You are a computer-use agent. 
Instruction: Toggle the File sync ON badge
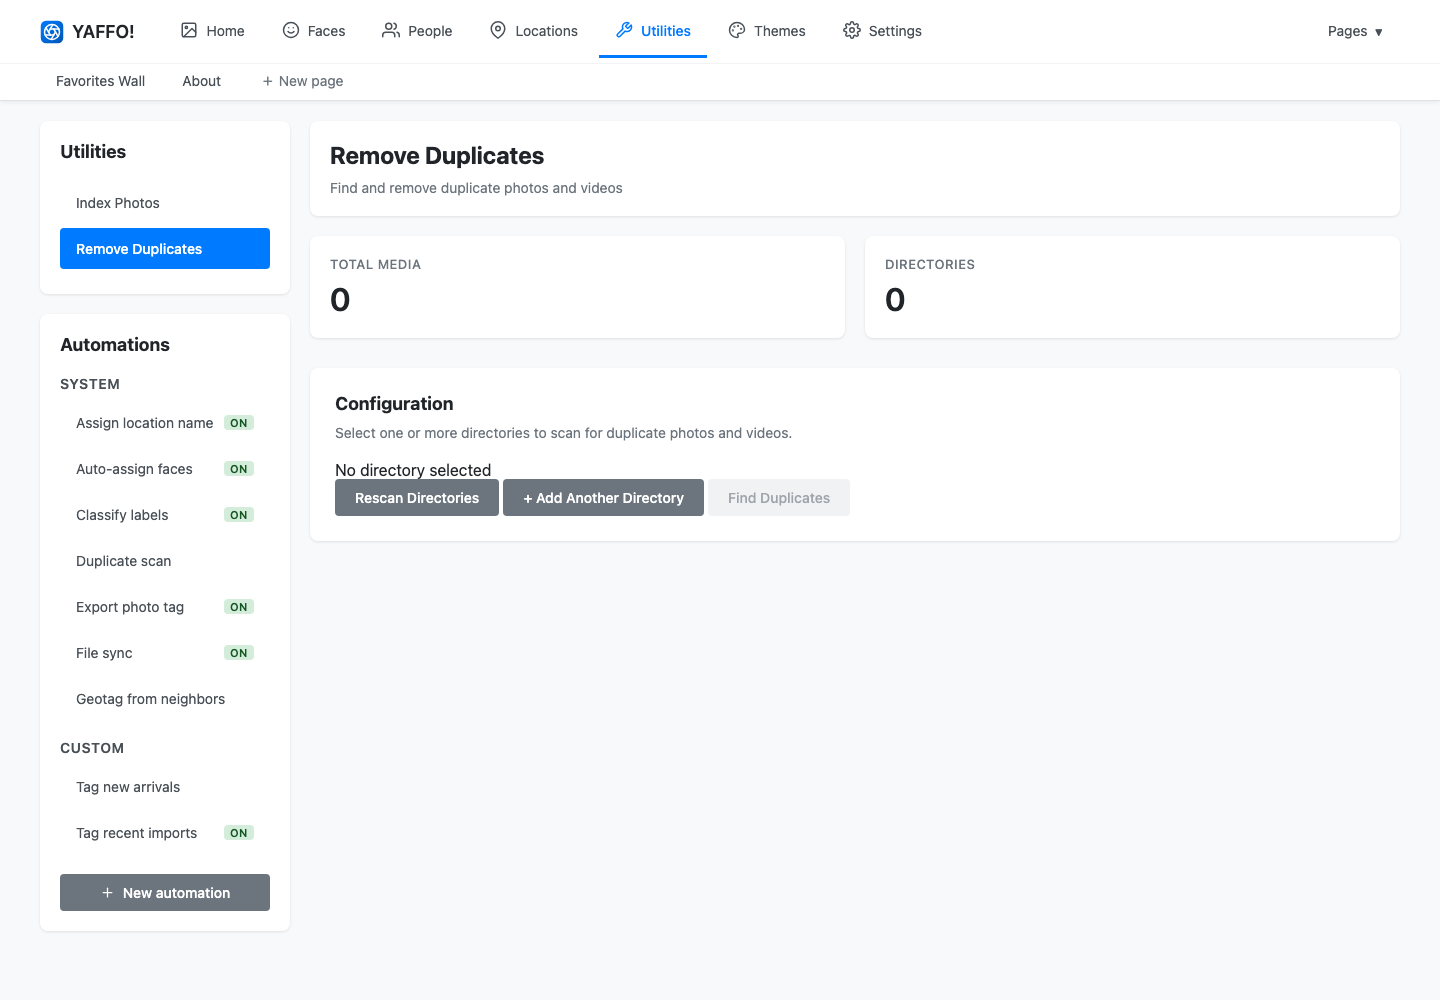(x=239, y=653)
